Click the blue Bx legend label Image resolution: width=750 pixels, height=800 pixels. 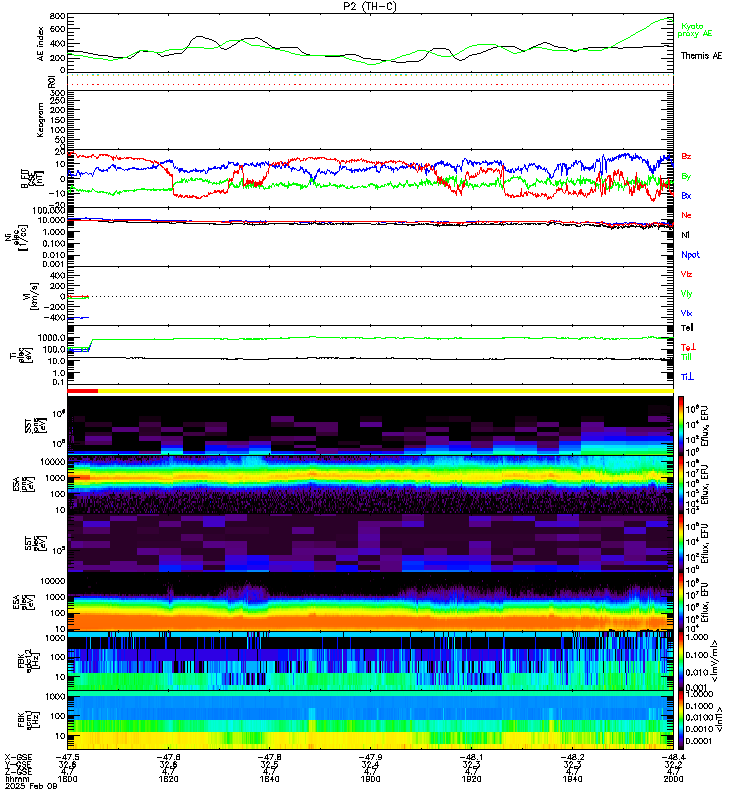[x=686, y=195]
